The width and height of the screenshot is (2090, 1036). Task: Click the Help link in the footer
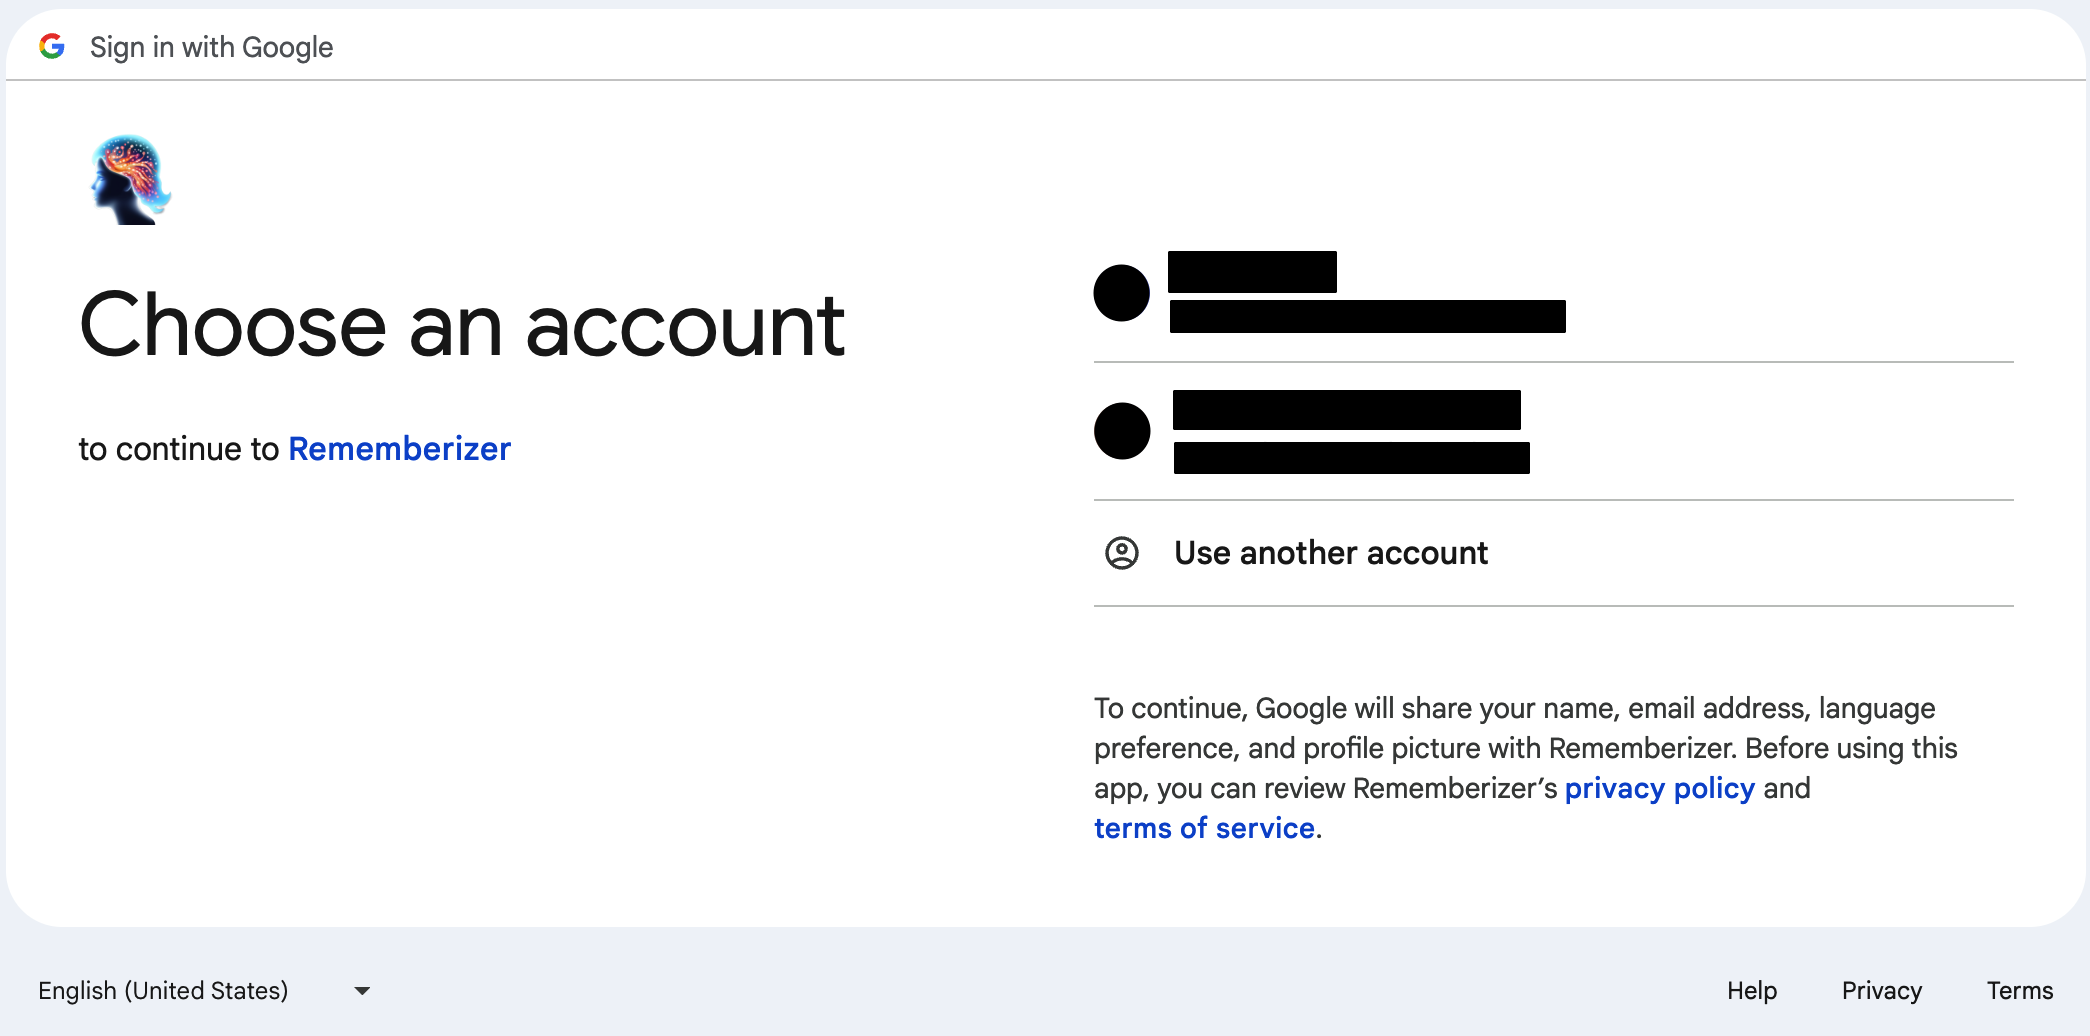tap(1751, 990)
